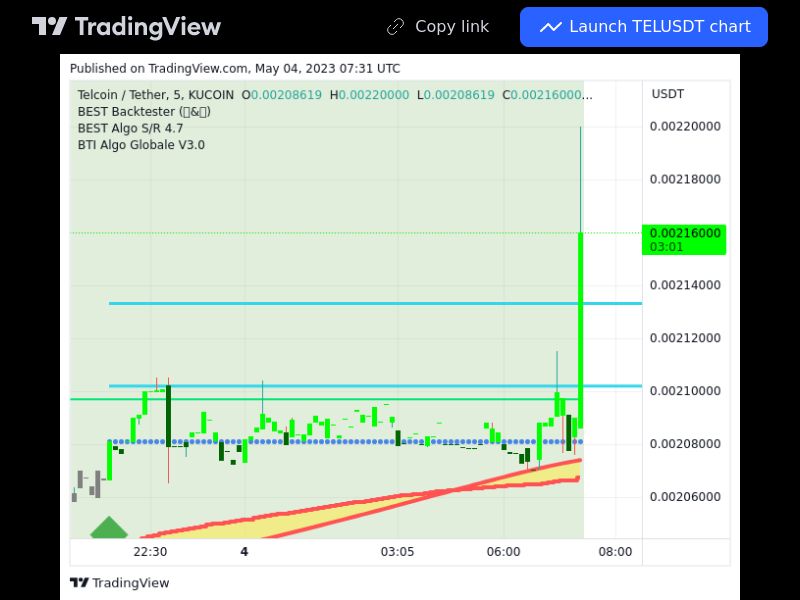Click the 0.00210000 price axis label

(x=685, y=391)
